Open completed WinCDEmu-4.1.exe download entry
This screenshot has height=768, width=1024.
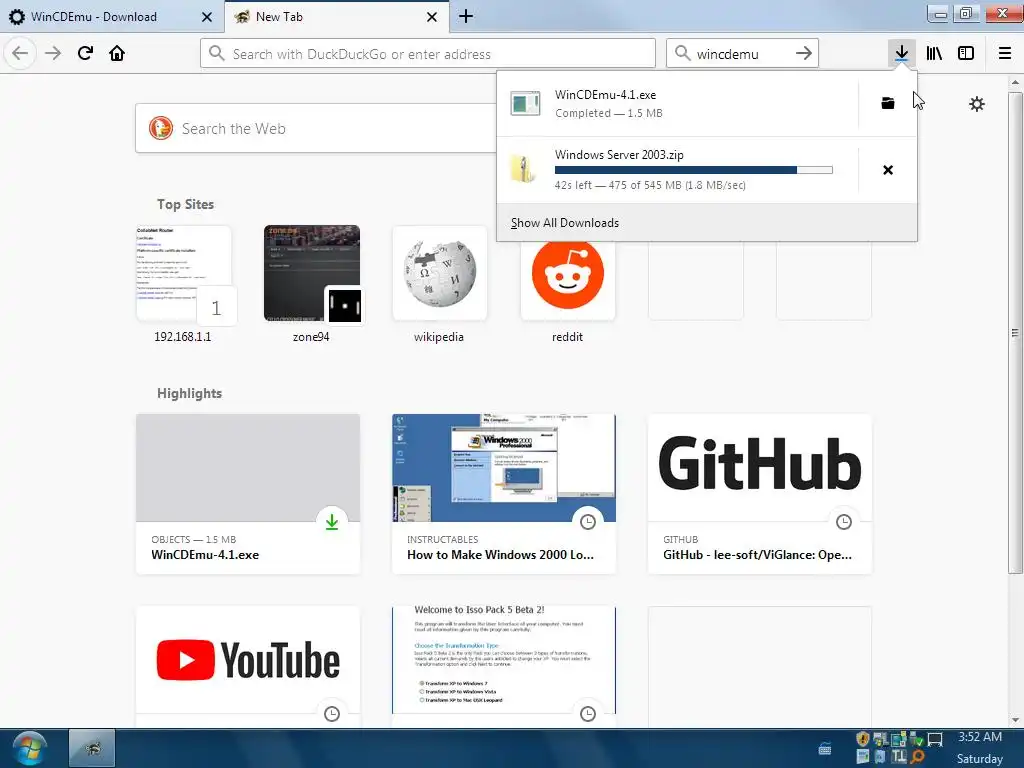point(678,103)
